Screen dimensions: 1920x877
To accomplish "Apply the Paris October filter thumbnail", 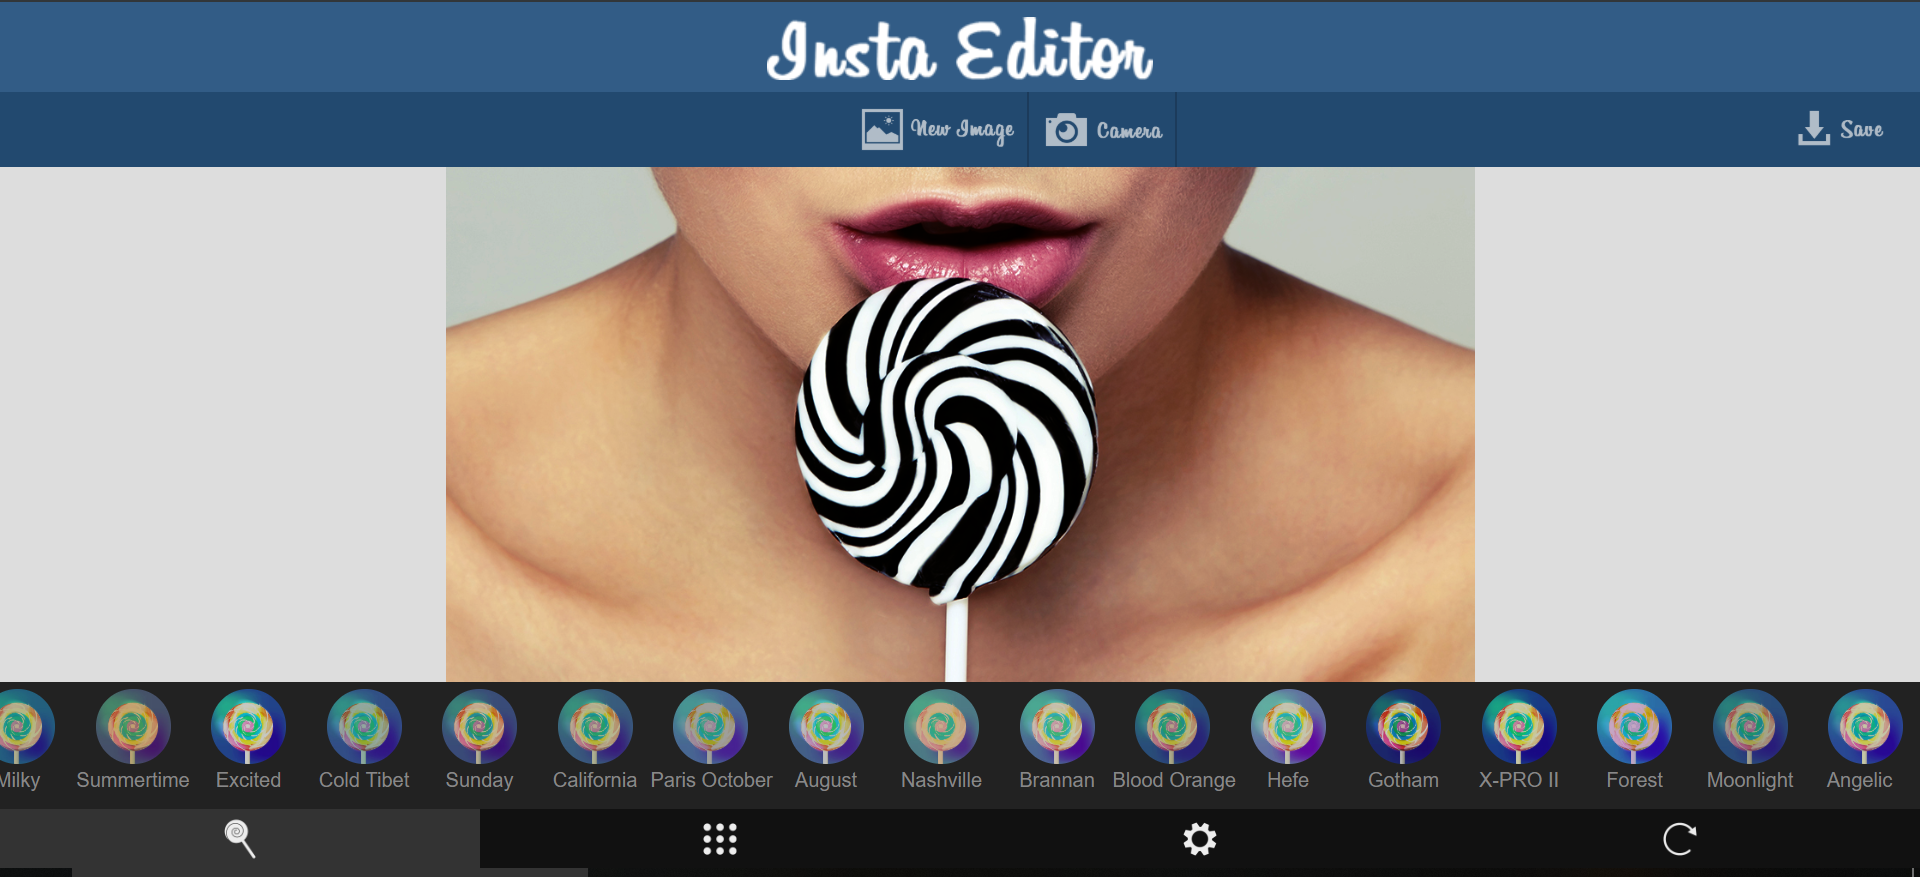I will 710,727.
